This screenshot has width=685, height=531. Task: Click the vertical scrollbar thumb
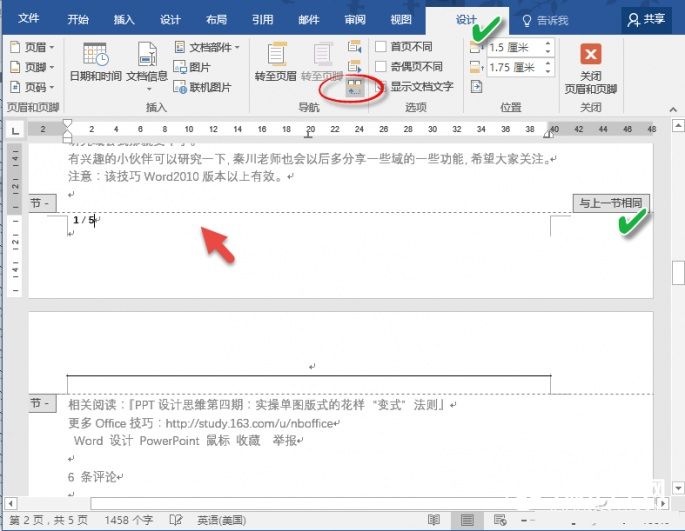pos(678,273)
